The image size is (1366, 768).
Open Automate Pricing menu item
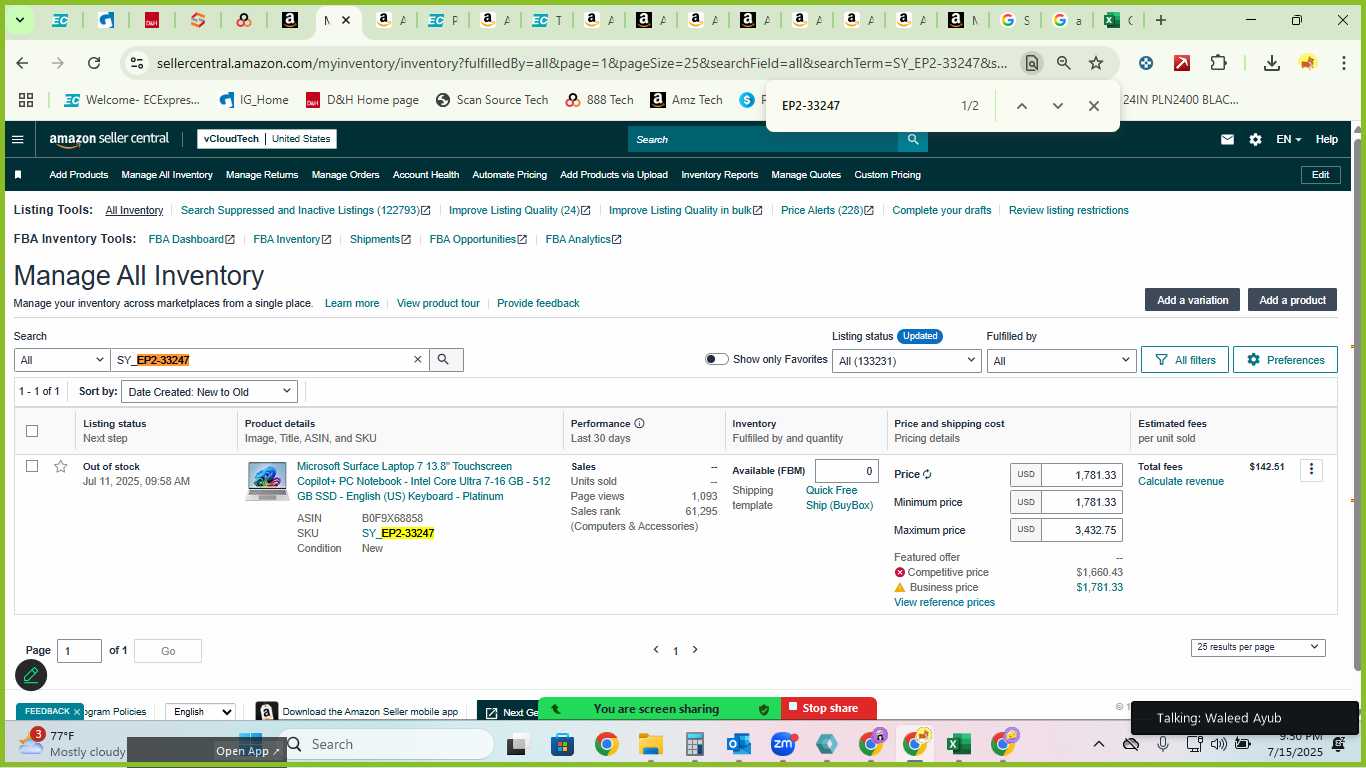click(509, 175)
